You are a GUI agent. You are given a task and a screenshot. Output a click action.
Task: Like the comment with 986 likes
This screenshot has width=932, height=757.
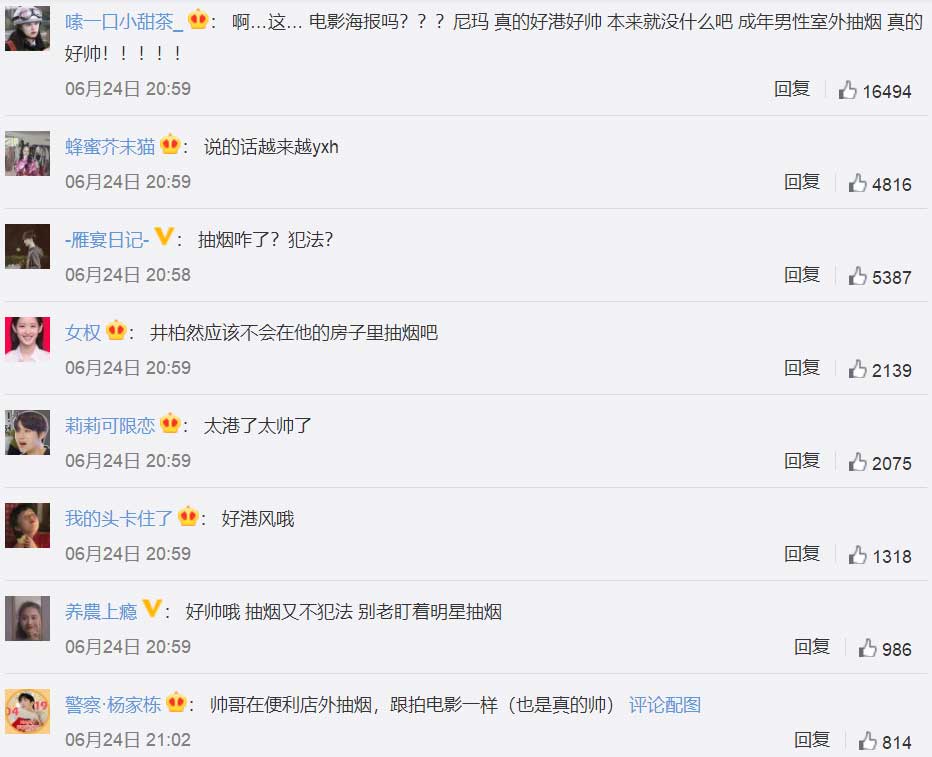(867, 648)
